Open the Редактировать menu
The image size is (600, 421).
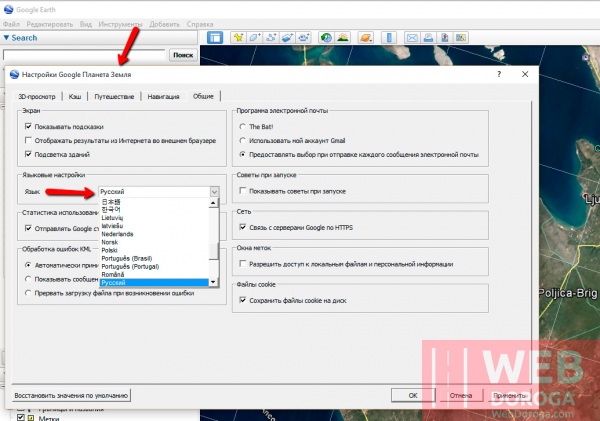coord(49,24)
